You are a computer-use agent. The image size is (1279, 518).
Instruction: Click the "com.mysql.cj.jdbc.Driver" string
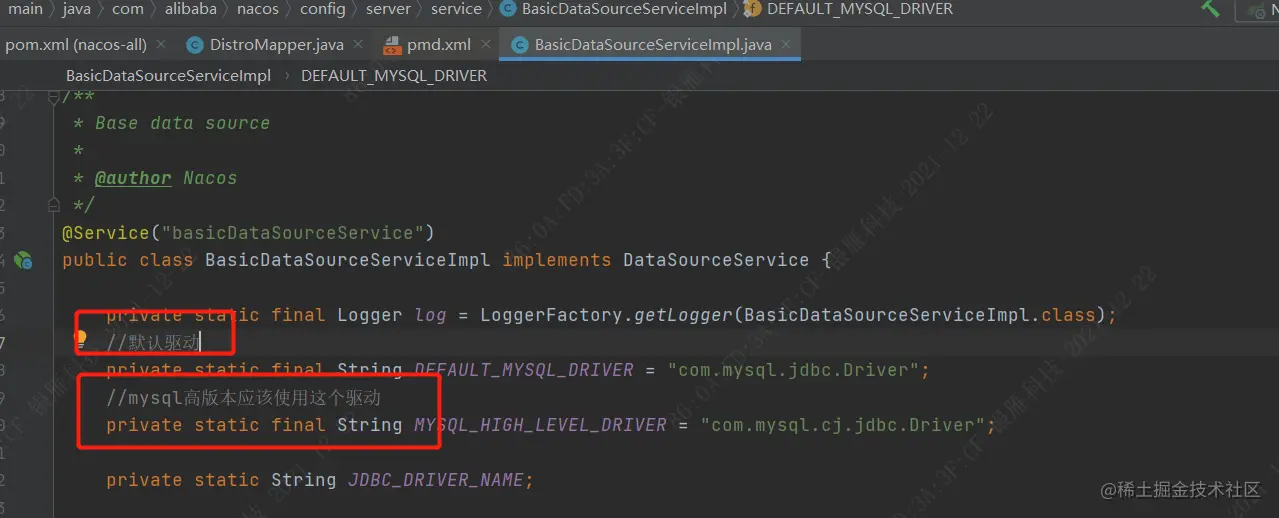point(842,425)
